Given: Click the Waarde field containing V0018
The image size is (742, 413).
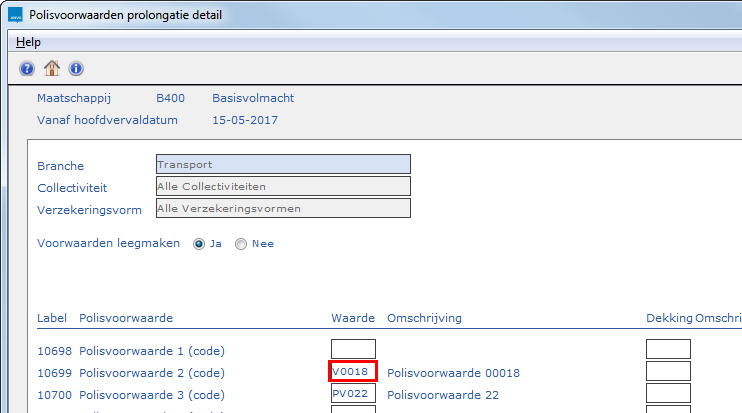Looking at the screenshot, I should pyautogui.click(x=353, y=372).
